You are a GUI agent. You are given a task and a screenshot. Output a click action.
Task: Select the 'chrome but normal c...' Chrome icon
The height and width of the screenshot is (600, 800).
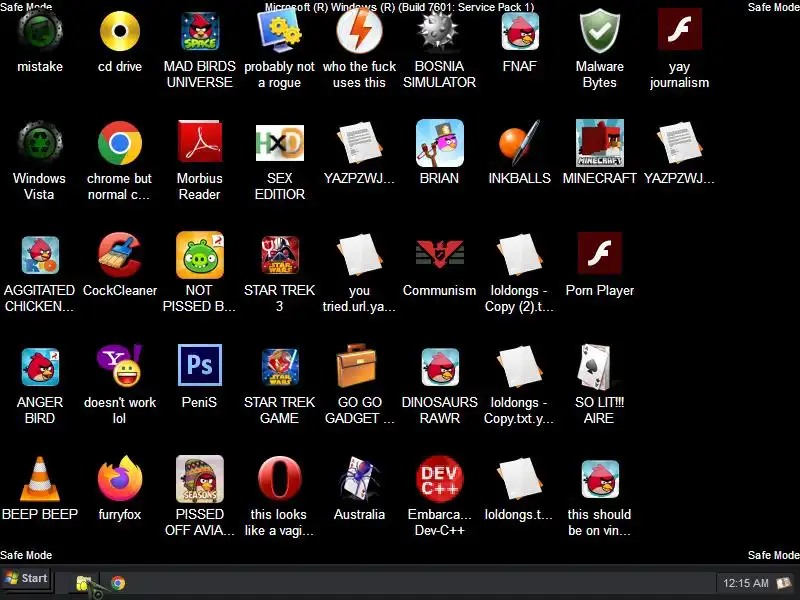tap(120, 143)
